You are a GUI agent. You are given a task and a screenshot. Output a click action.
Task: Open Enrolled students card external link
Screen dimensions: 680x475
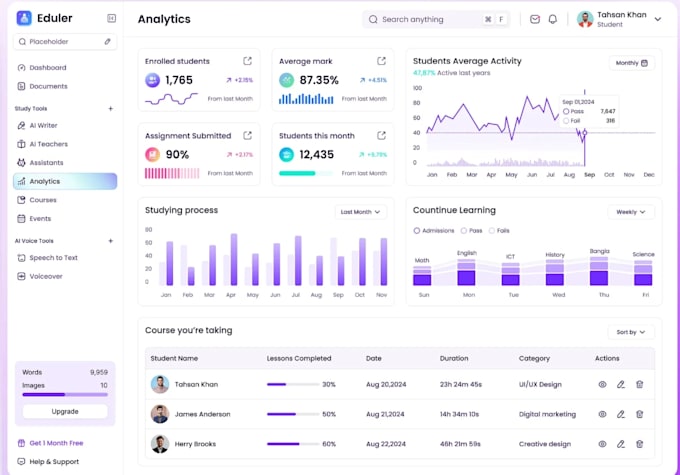(247, 61)
